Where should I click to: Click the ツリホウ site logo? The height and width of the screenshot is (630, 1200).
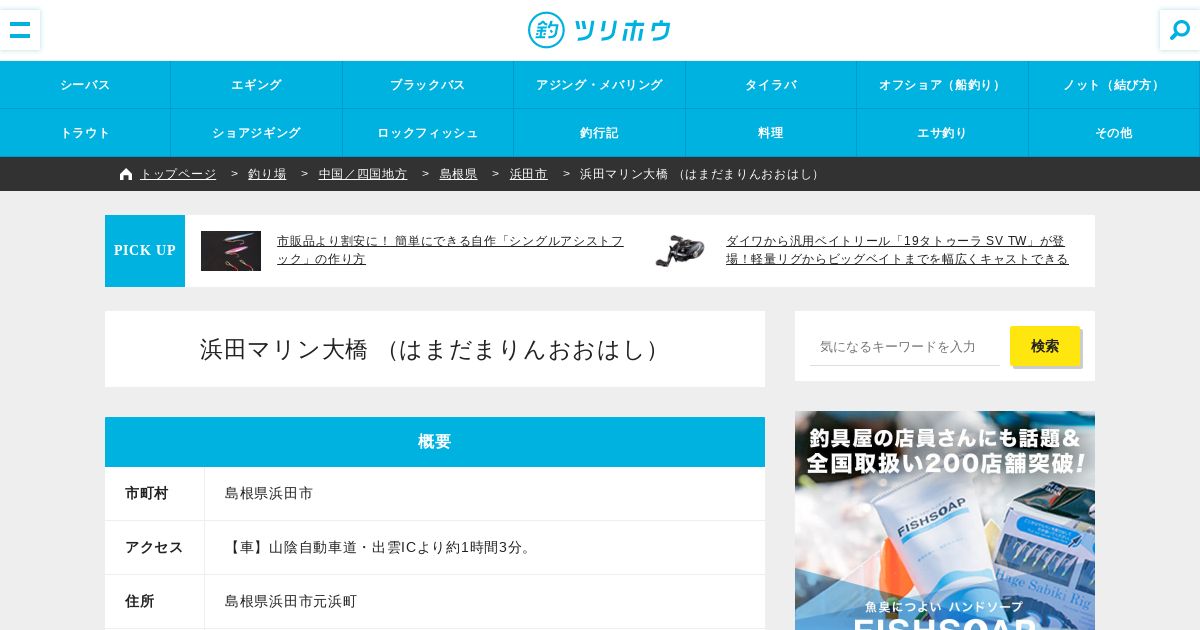(x=600, y=30)
